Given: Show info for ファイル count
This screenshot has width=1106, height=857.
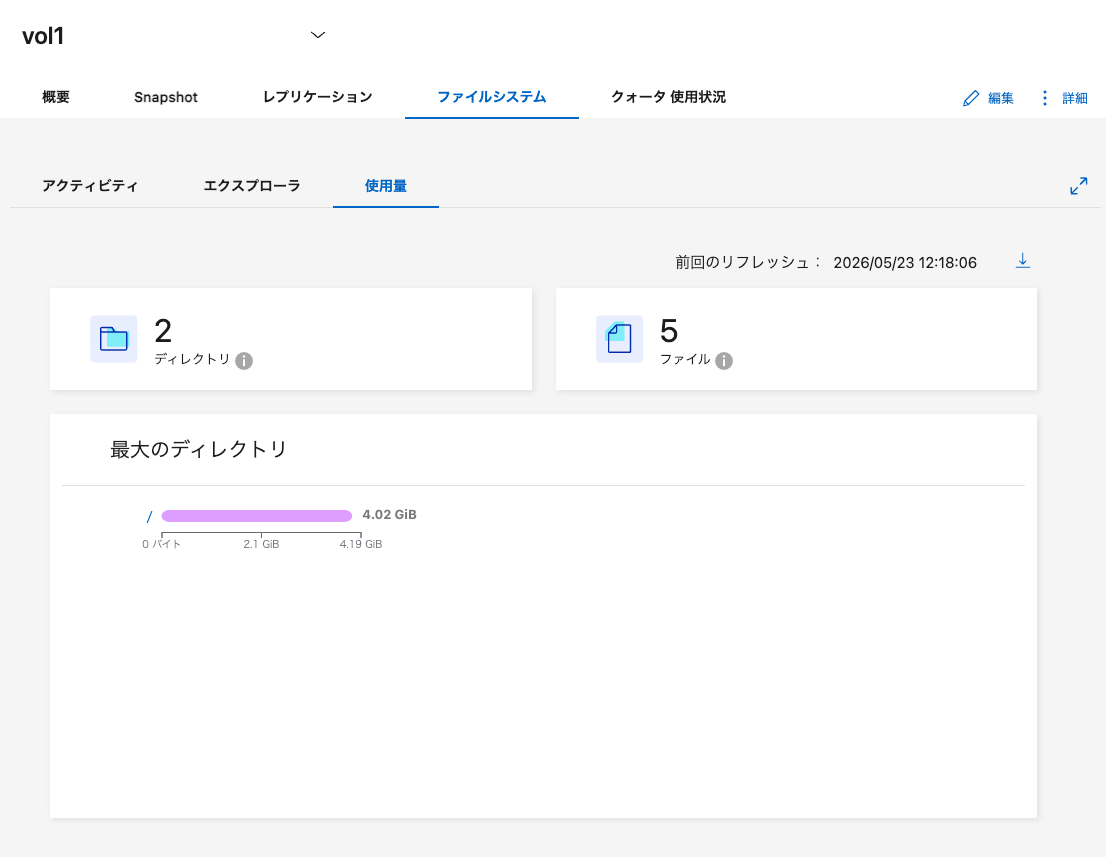Looking at the screenshot, I should coord(724,360).
